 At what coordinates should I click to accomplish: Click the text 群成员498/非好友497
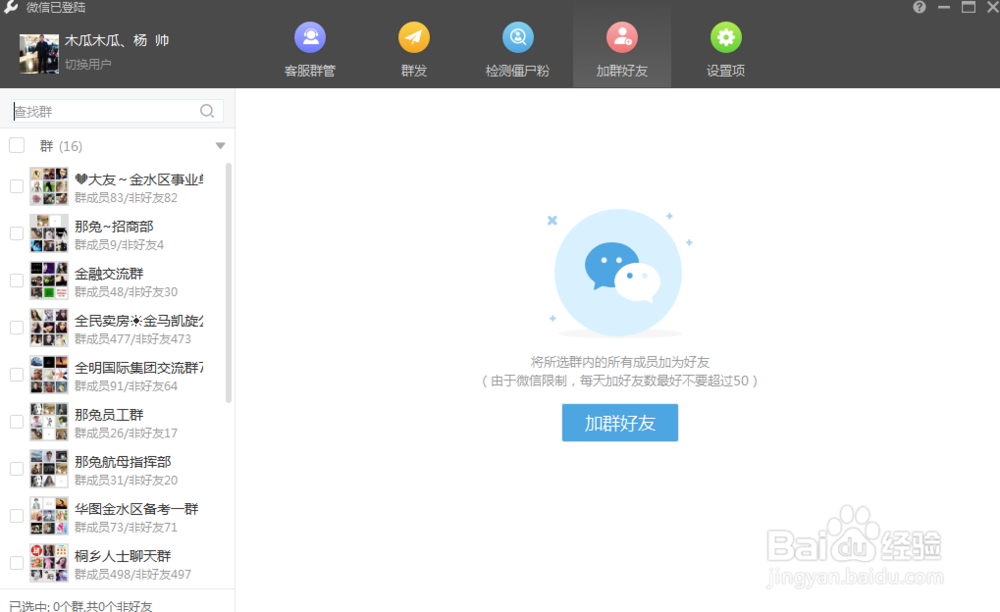coord(133,574)
